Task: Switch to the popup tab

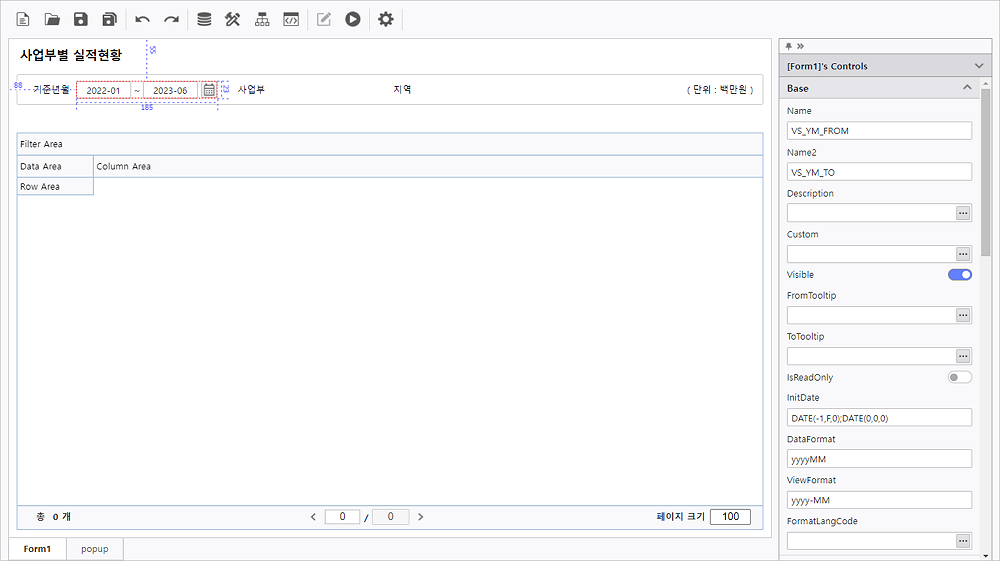Action: (x=95, y=549)
